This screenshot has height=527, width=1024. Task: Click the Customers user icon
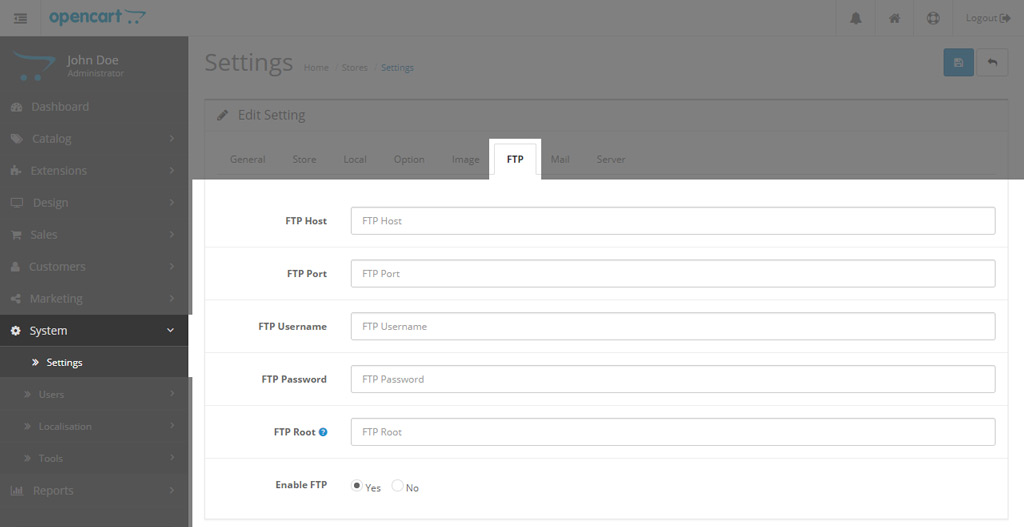point(16,267)
